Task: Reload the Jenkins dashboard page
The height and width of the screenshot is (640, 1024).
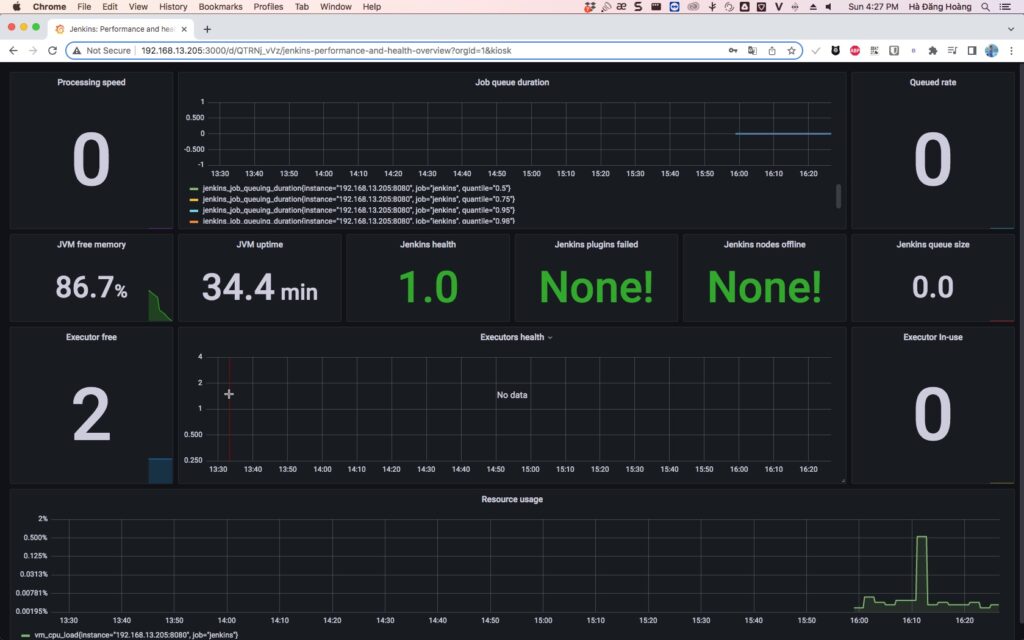Action: coord(52,50)
